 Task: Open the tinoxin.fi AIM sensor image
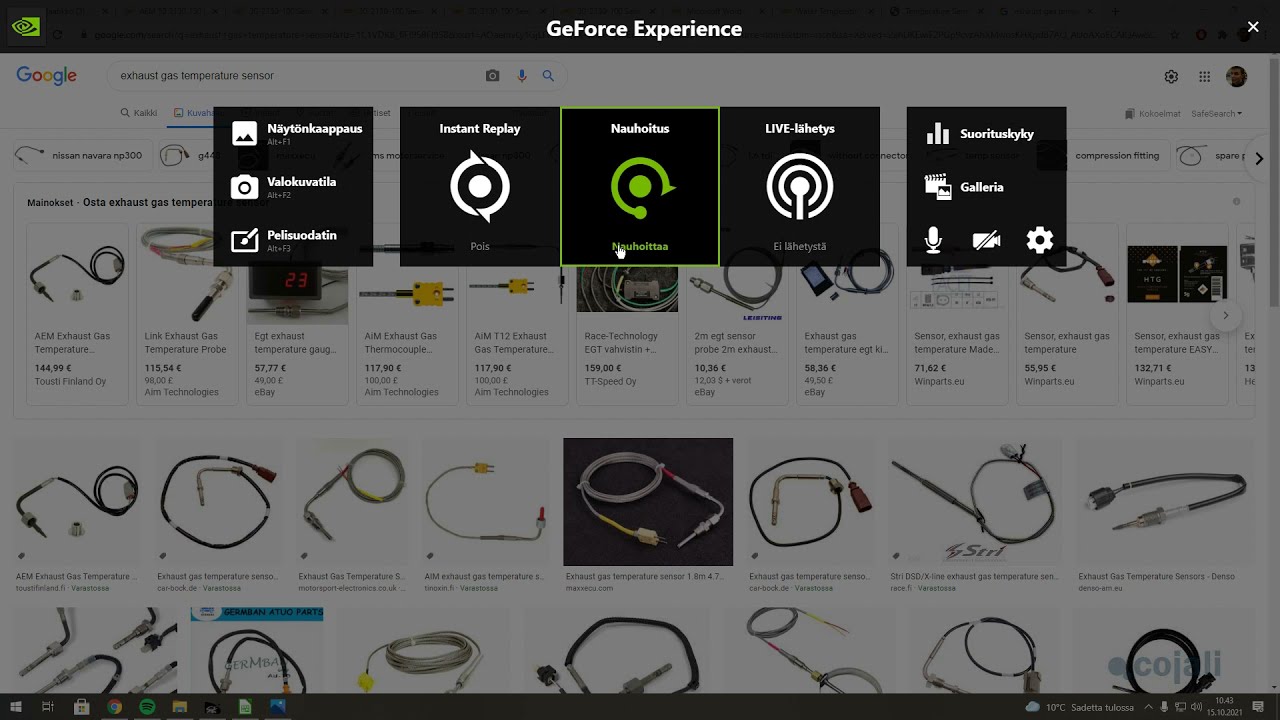[x=486, y=502]
